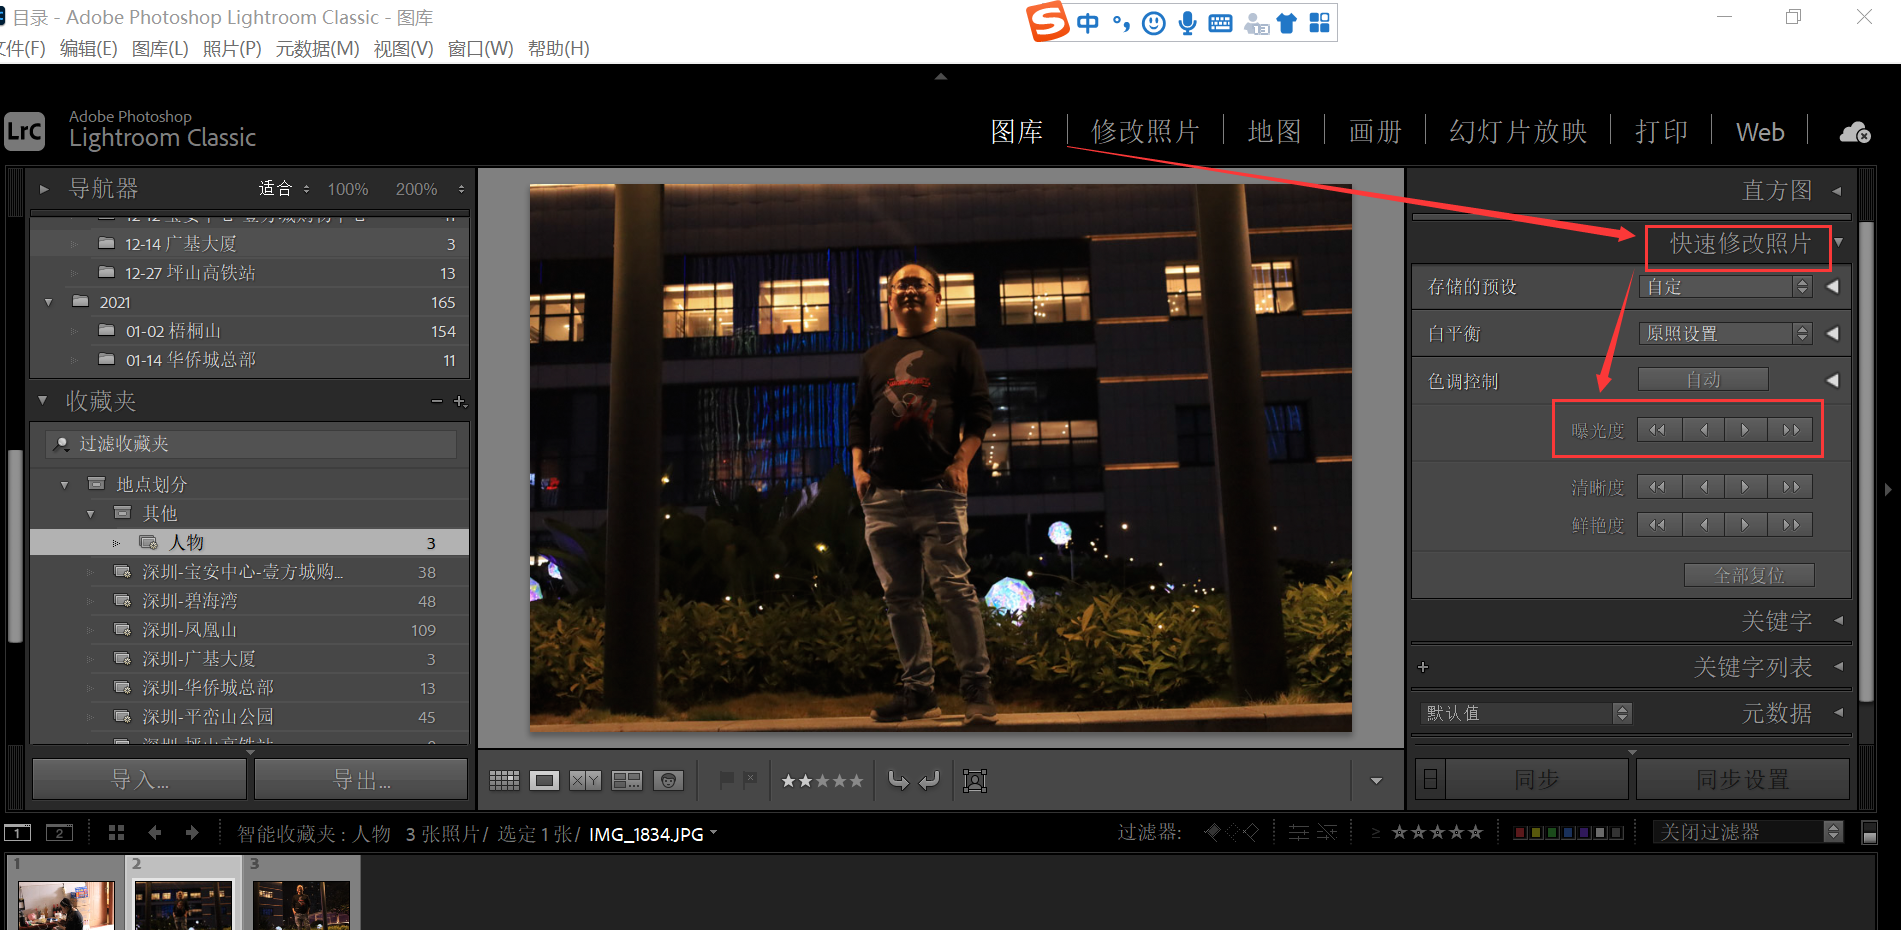
Task: Filter by blue color label
Action: (1568, 832)
